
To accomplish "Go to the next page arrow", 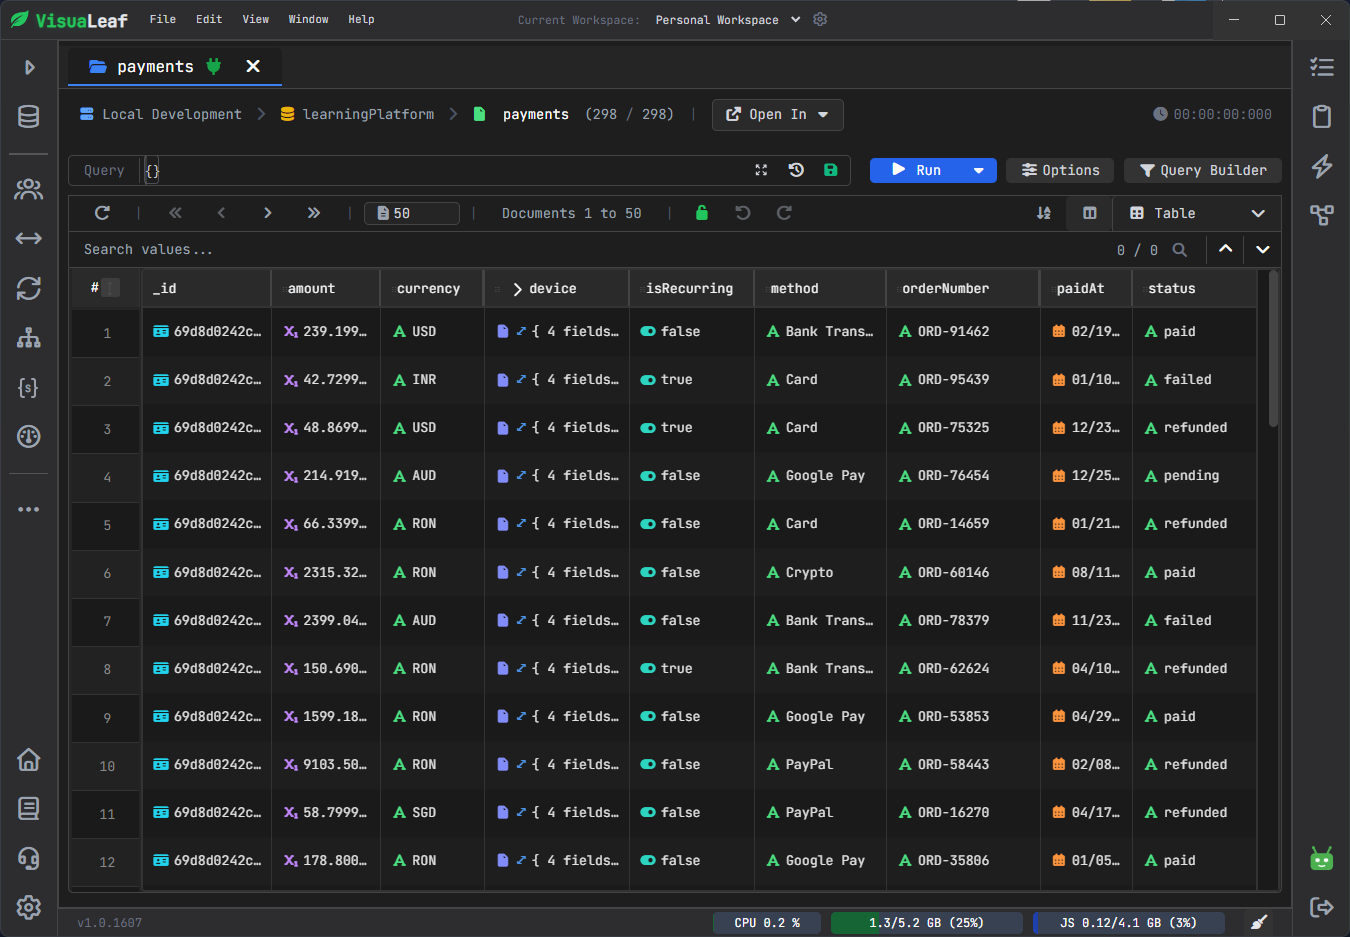I will pos(267,213).
